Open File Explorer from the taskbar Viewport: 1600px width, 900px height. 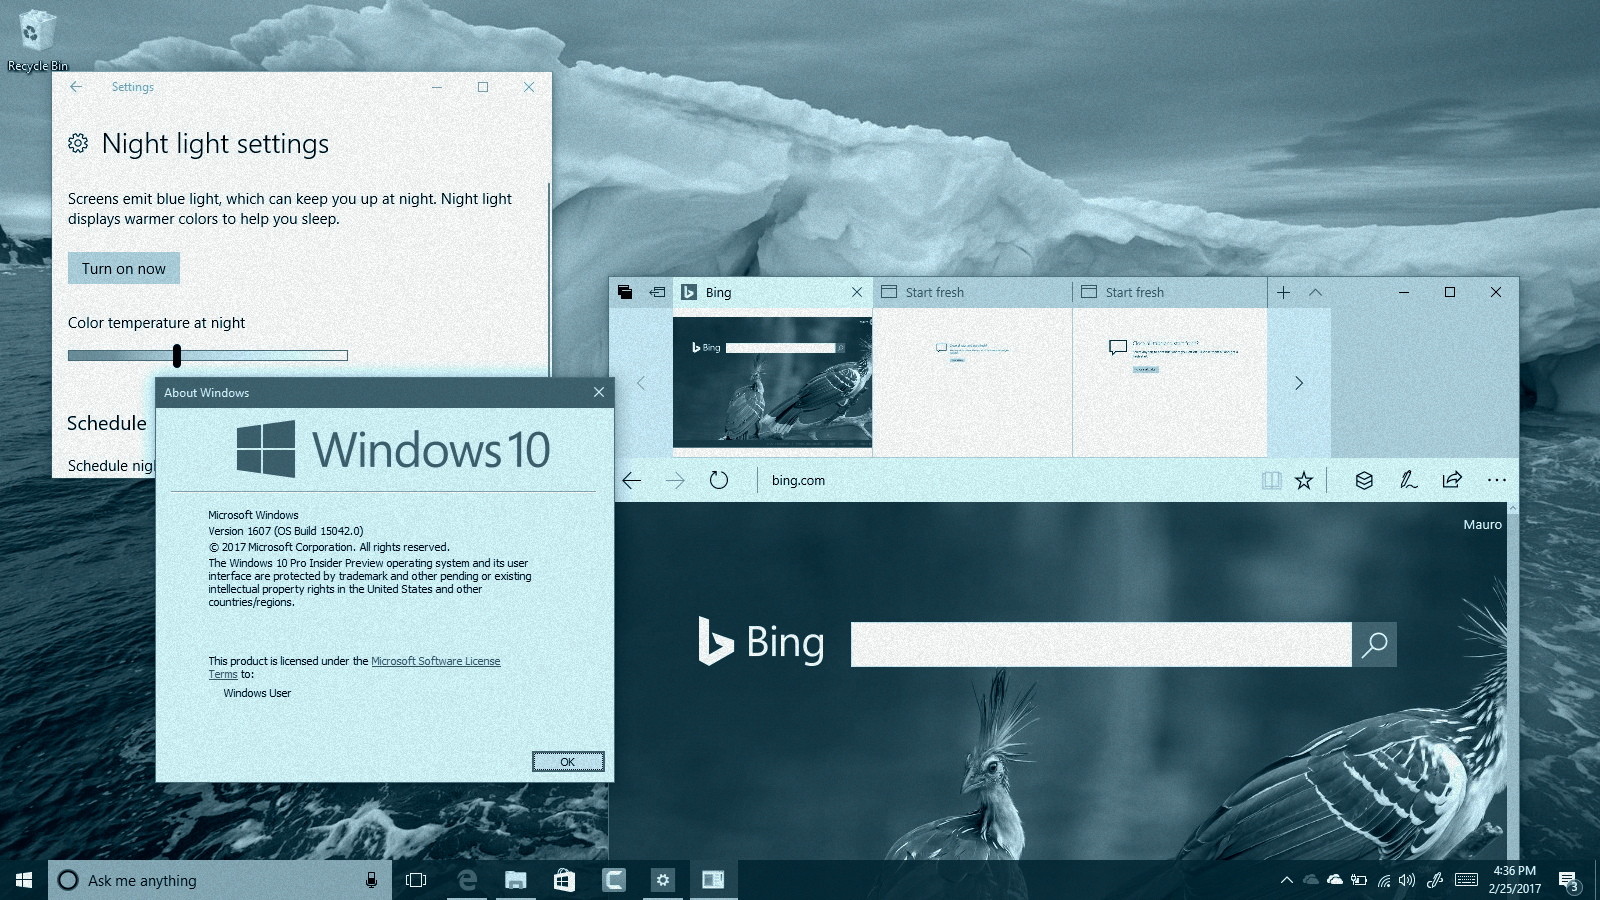click(x=515, y=880)
